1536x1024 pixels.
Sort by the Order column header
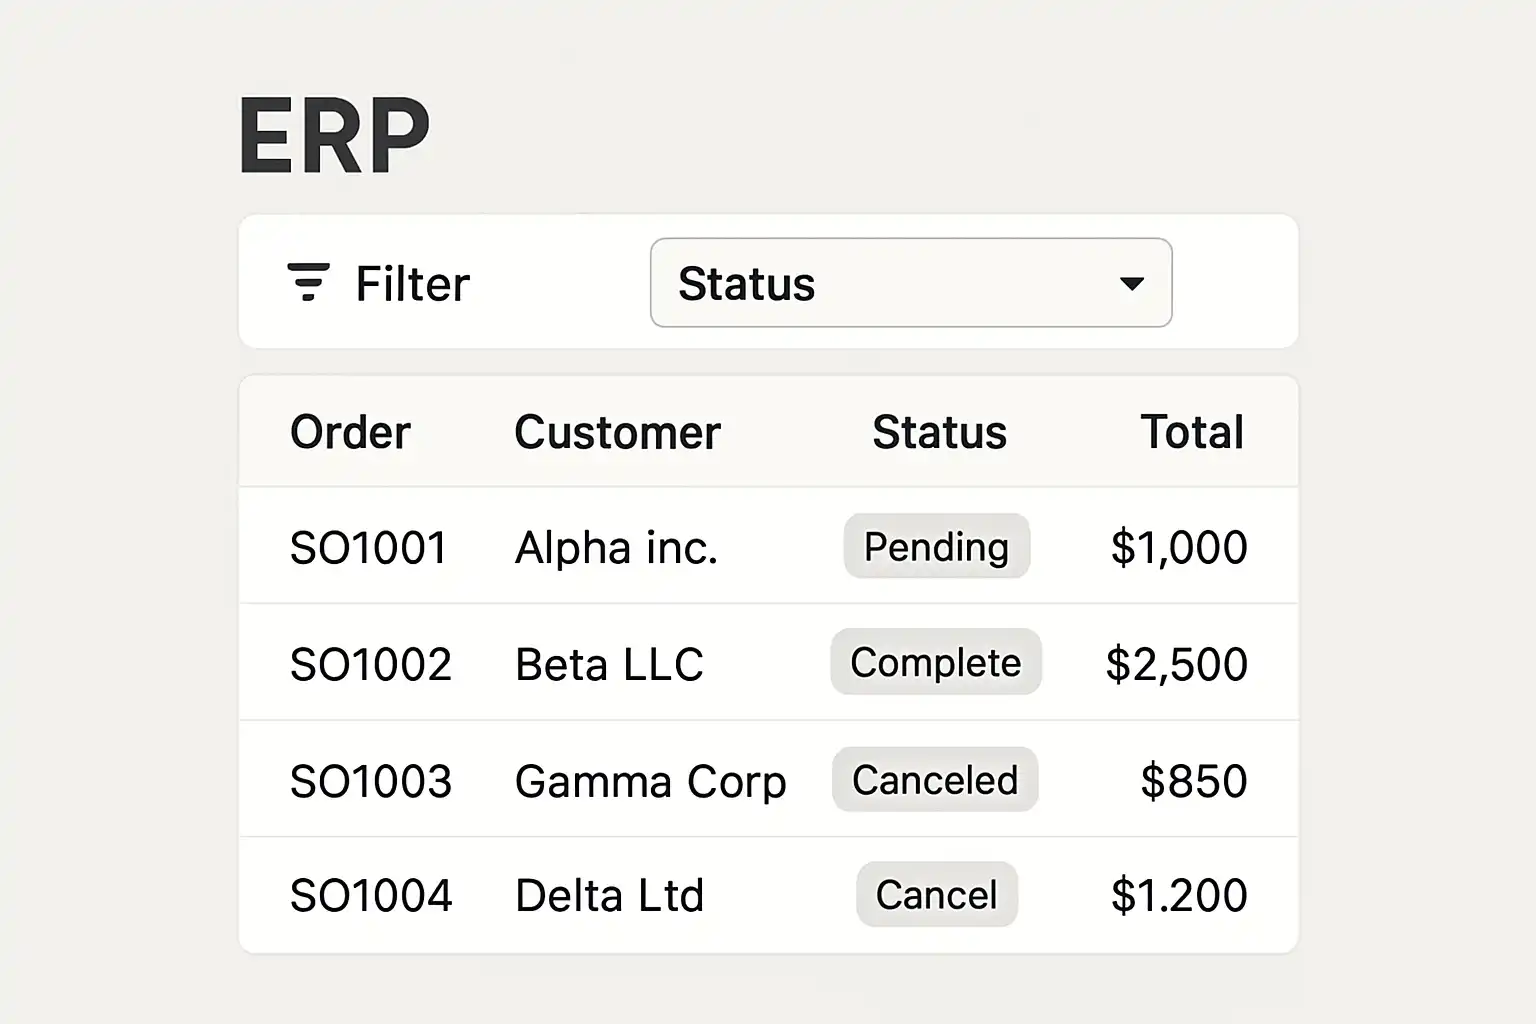[x=350, y=433]
